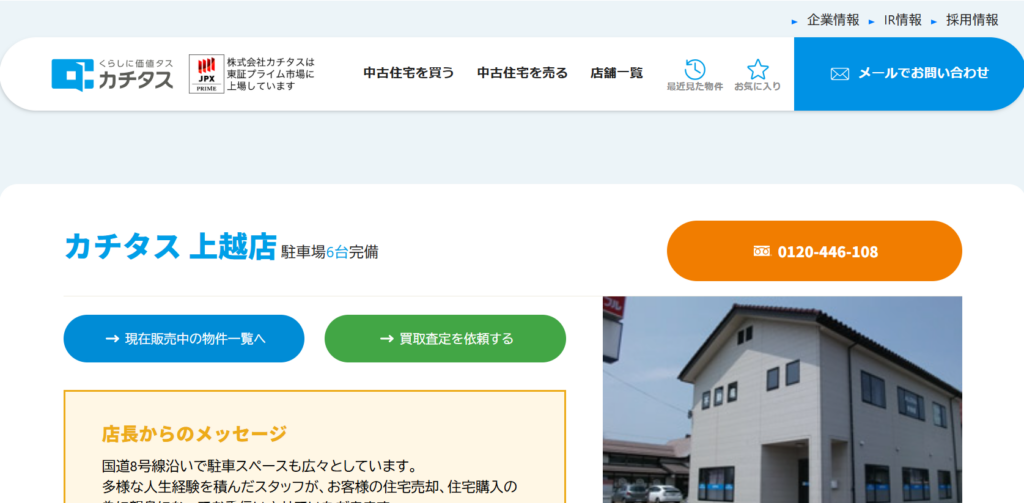1024x503 pixels.
Task: Click the カチタス logo
Action: click(x=112, y=74)
